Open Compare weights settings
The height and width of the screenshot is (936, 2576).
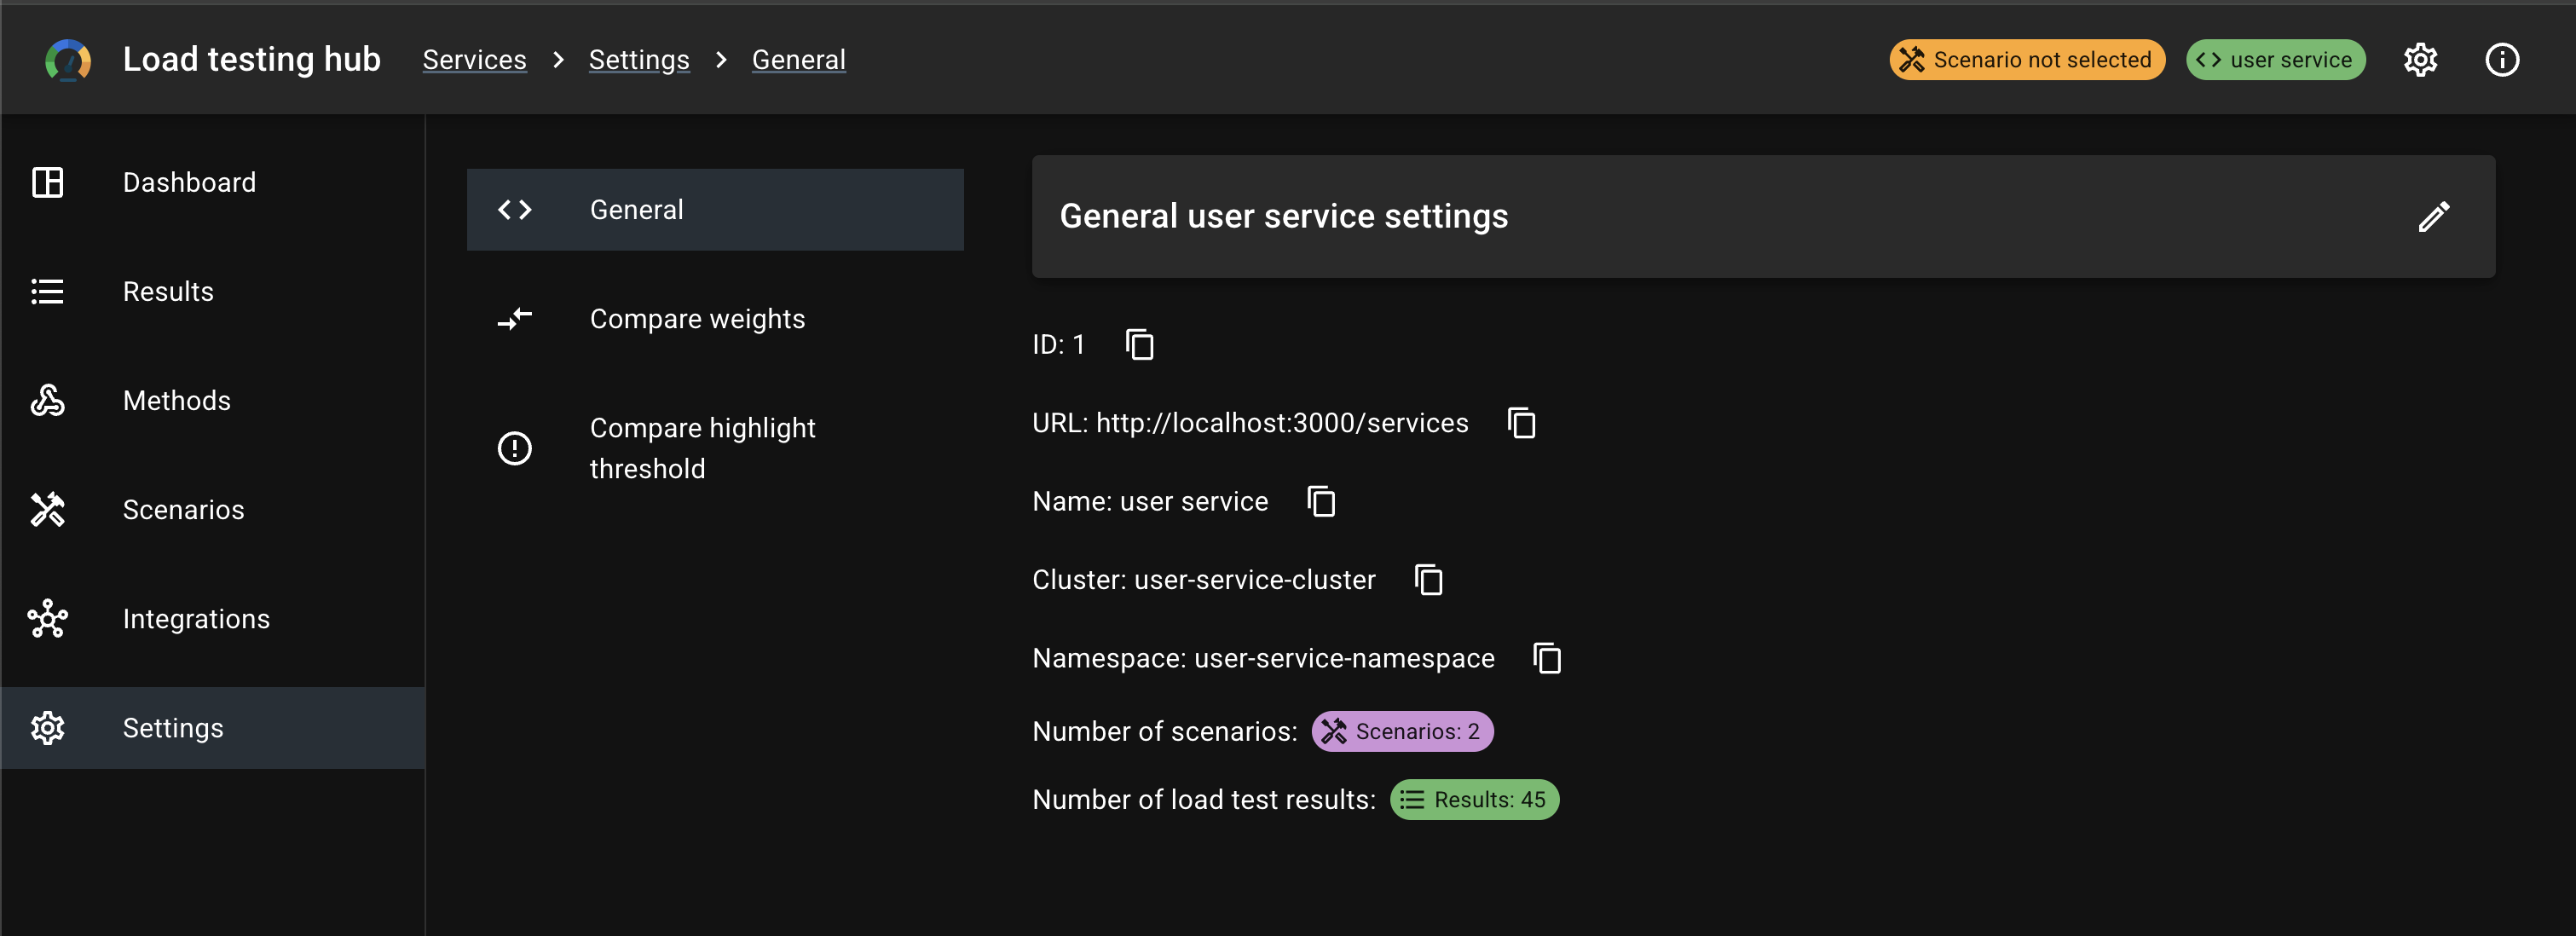click(715, 318)
